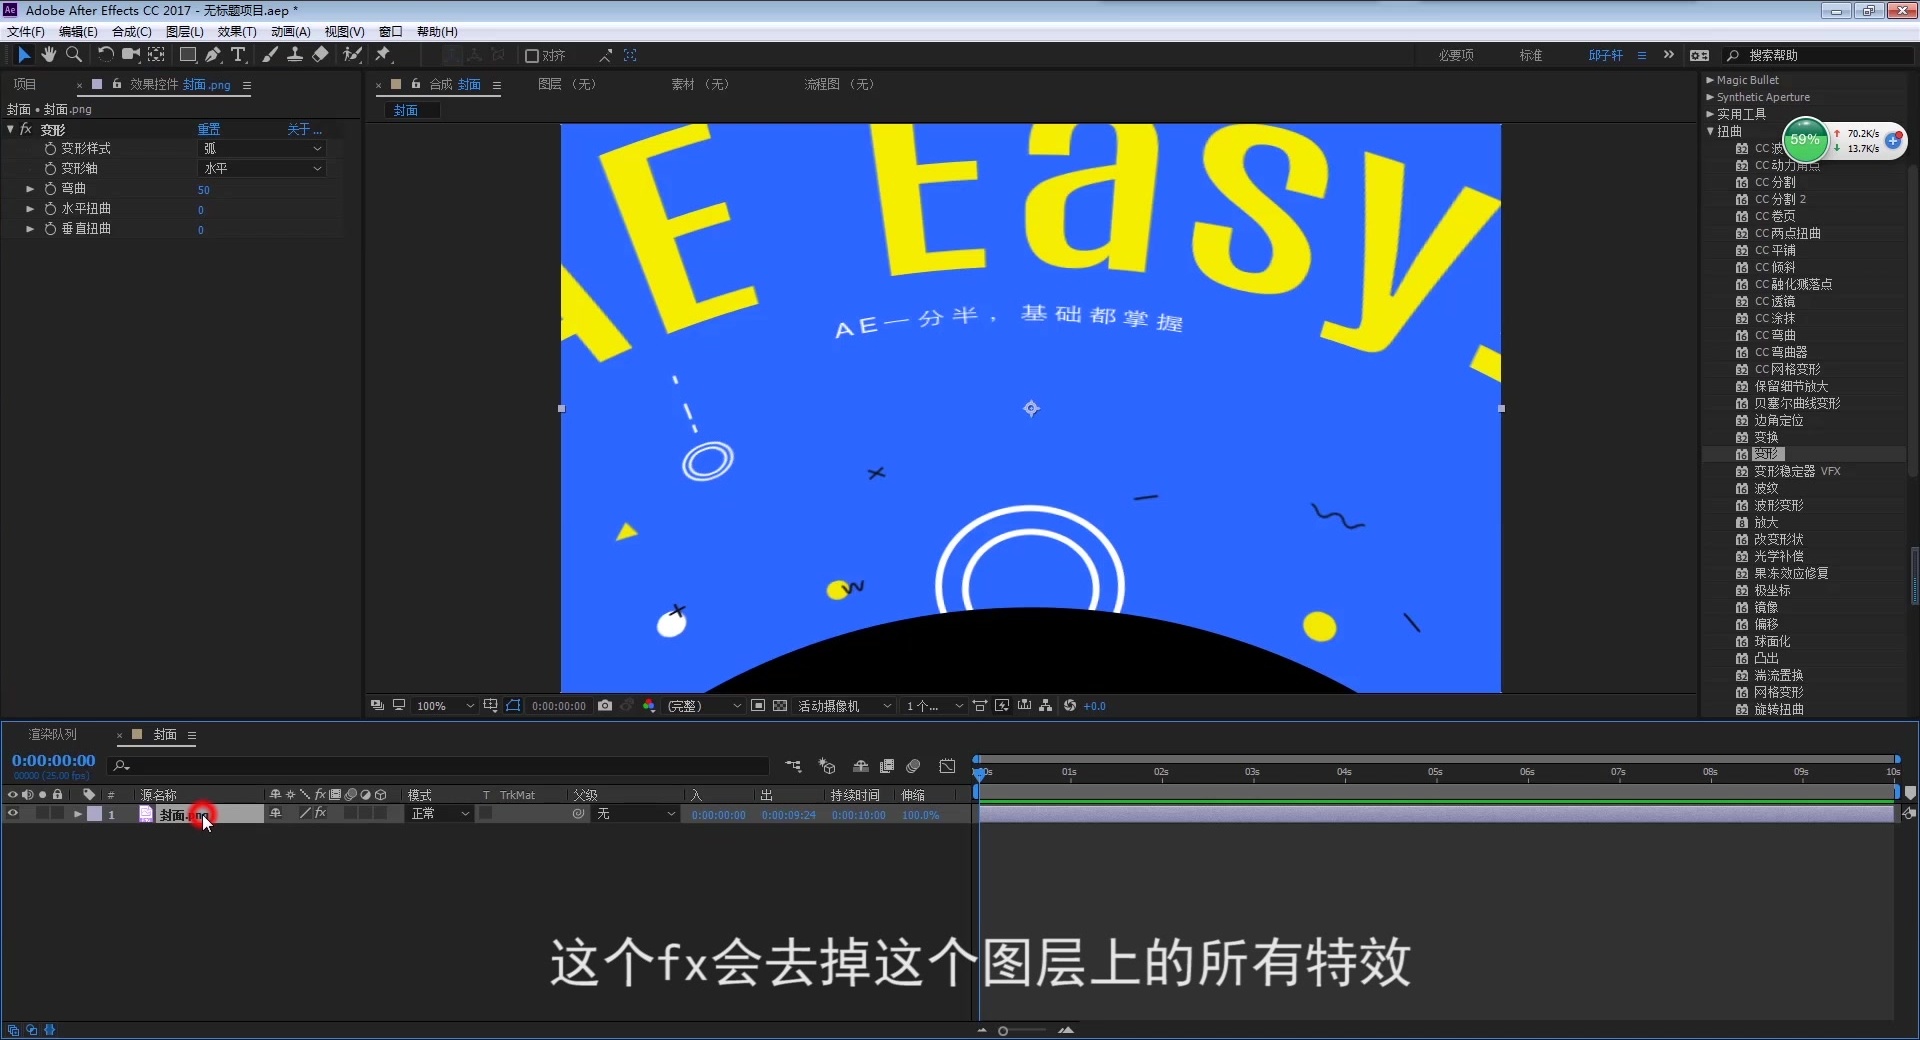
Task: Open the 100% magnification dropdown
Action: [445, 706]
